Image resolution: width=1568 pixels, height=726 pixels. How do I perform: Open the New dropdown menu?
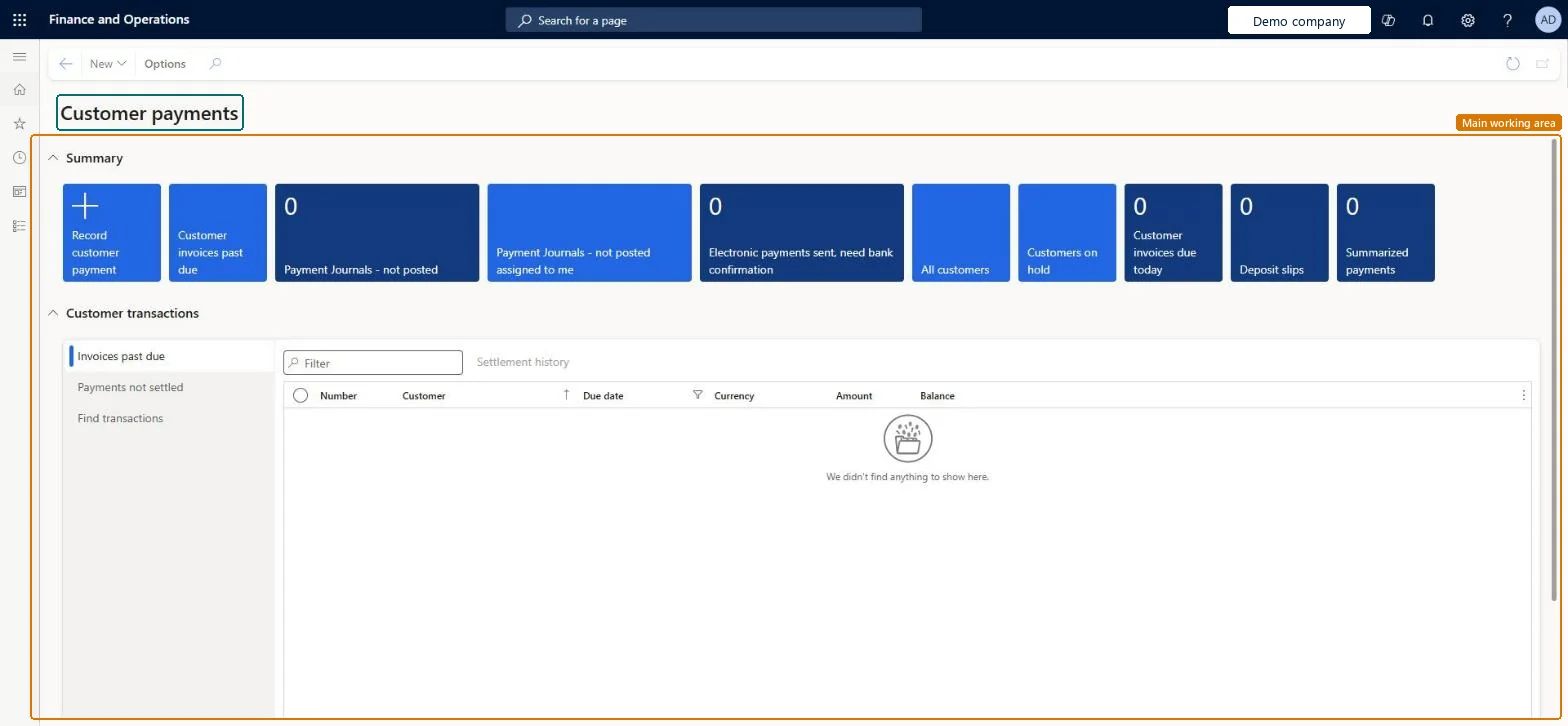[108, 64]
